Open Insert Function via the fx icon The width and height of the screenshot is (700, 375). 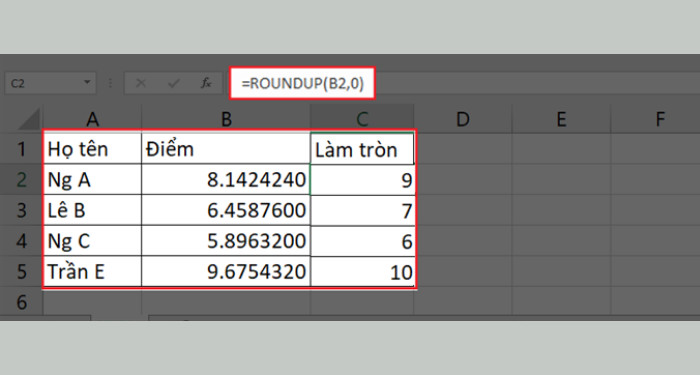point(206,83)
